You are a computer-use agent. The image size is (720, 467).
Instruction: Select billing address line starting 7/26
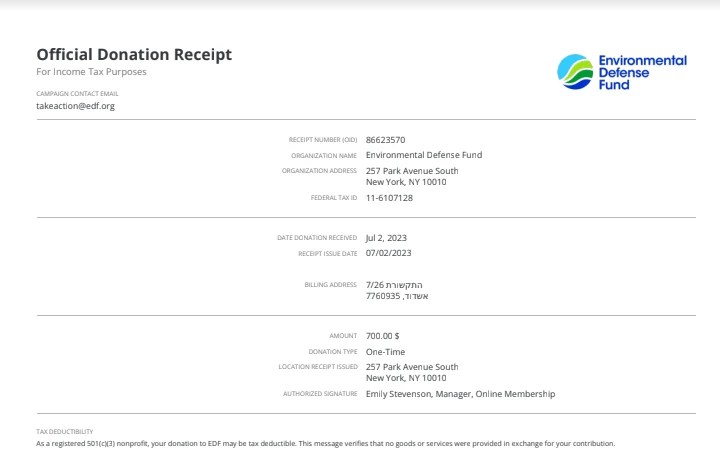[394, 285]
